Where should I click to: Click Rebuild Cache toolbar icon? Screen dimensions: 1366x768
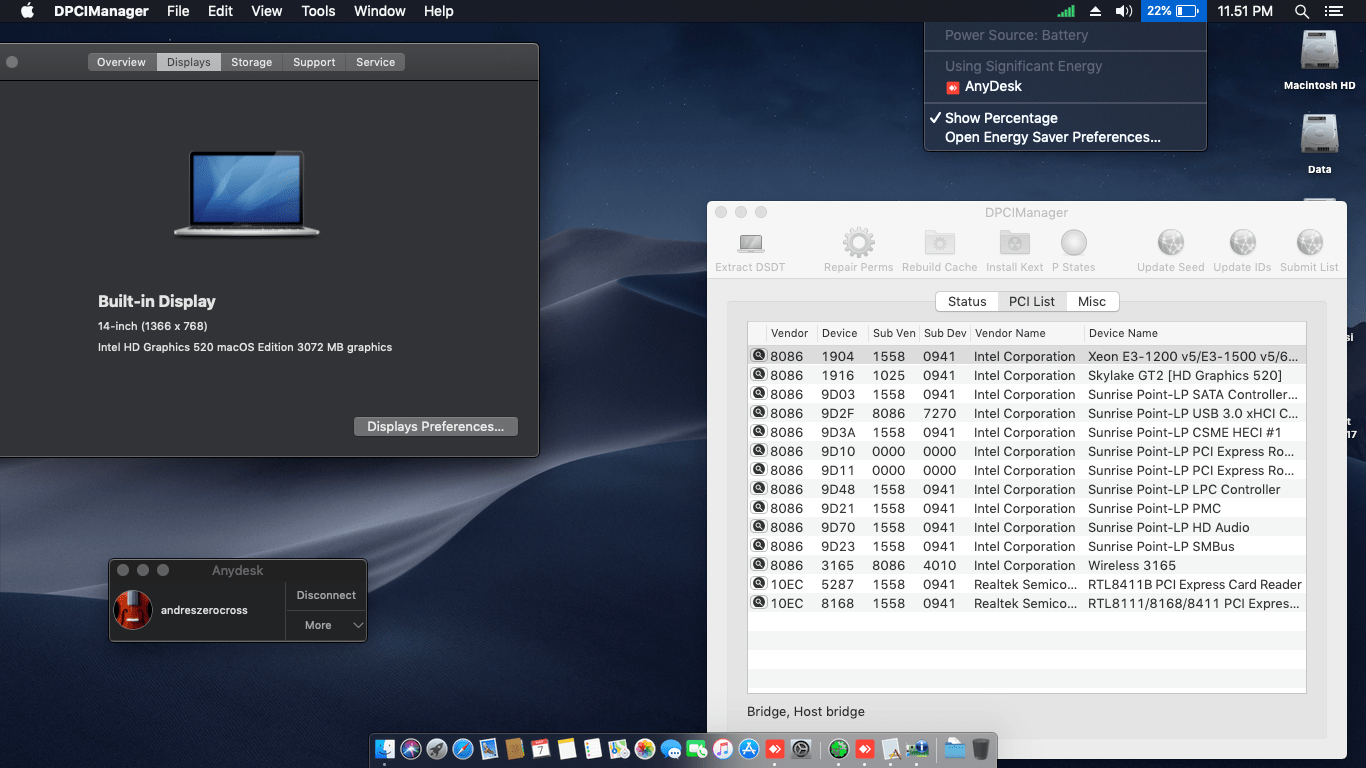tap(939, 243)
